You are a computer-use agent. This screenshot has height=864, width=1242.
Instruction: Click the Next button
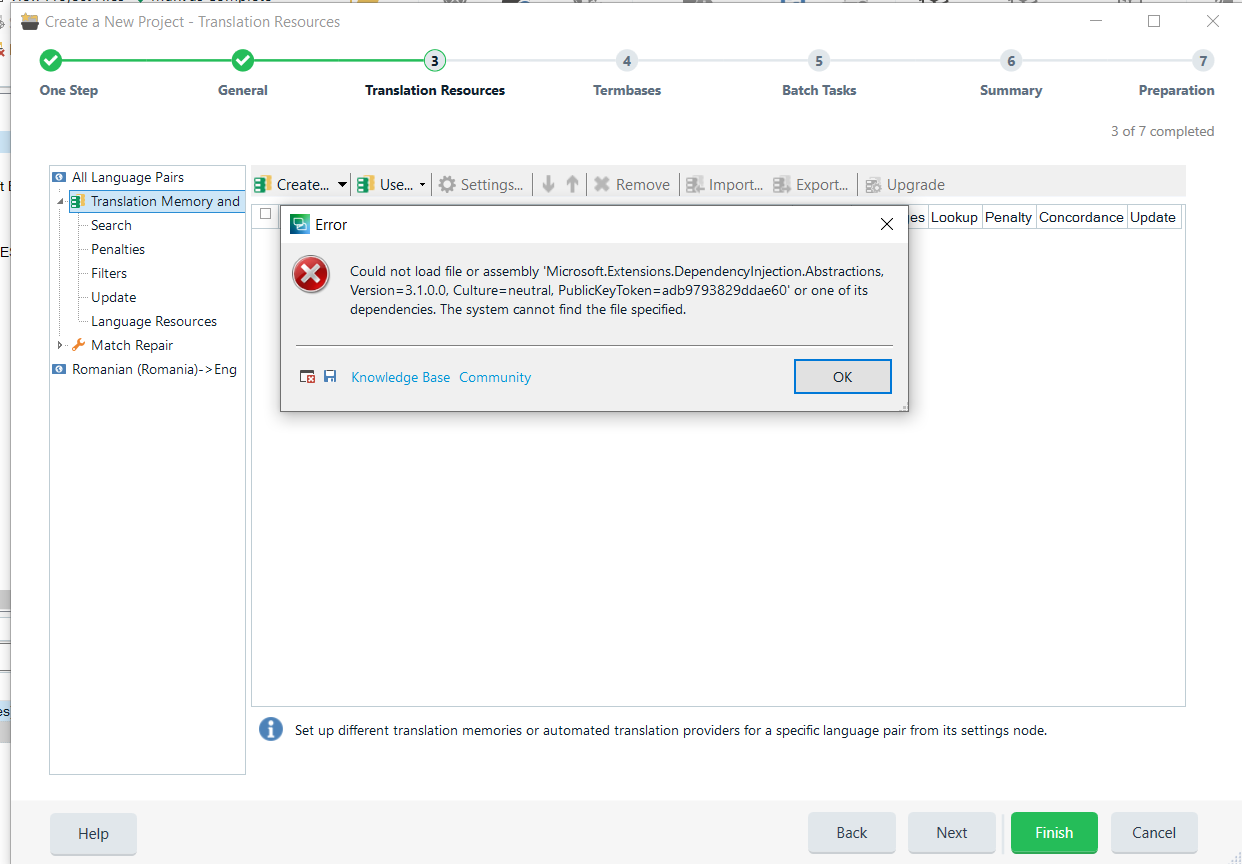pos(952,833)
